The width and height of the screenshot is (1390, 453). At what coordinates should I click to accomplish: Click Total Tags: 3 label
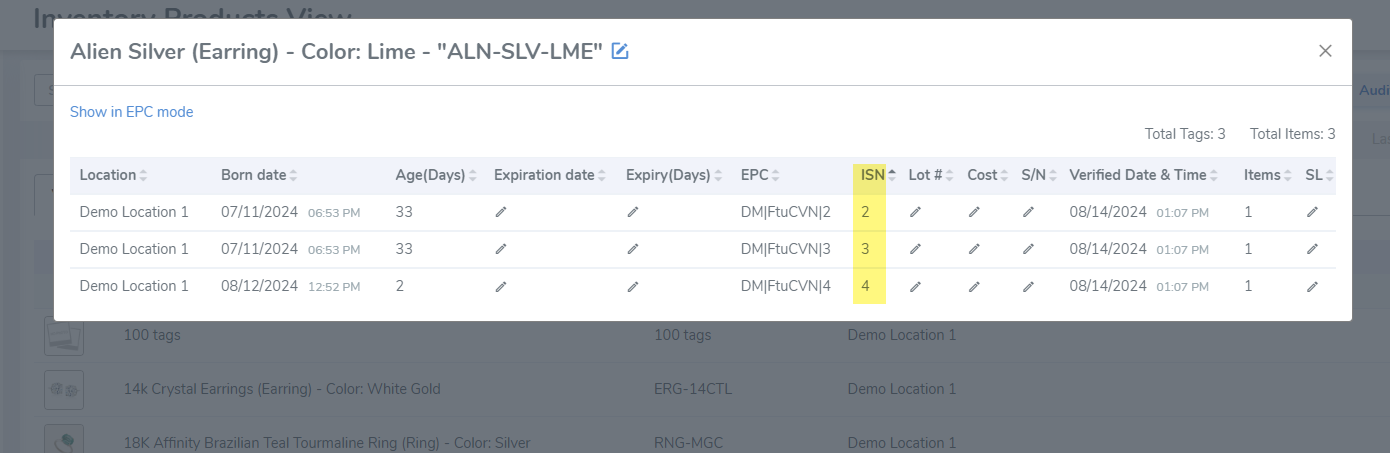tap(1185, 134)
